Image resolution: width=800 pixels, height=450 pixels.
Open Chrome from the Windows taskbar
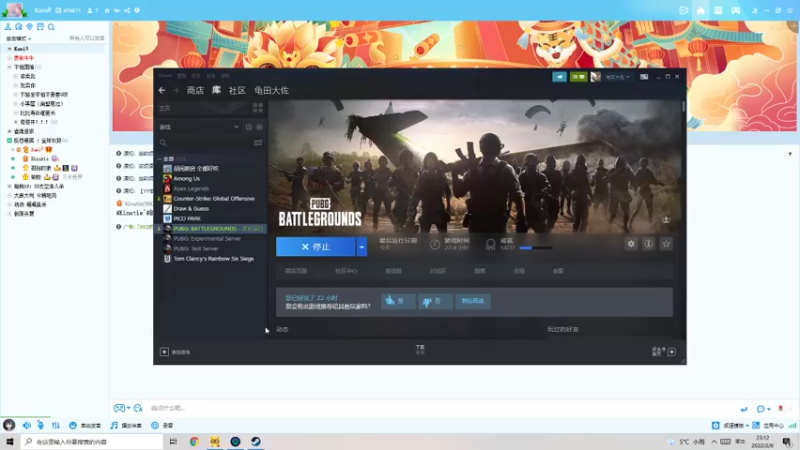pos(194,441)
